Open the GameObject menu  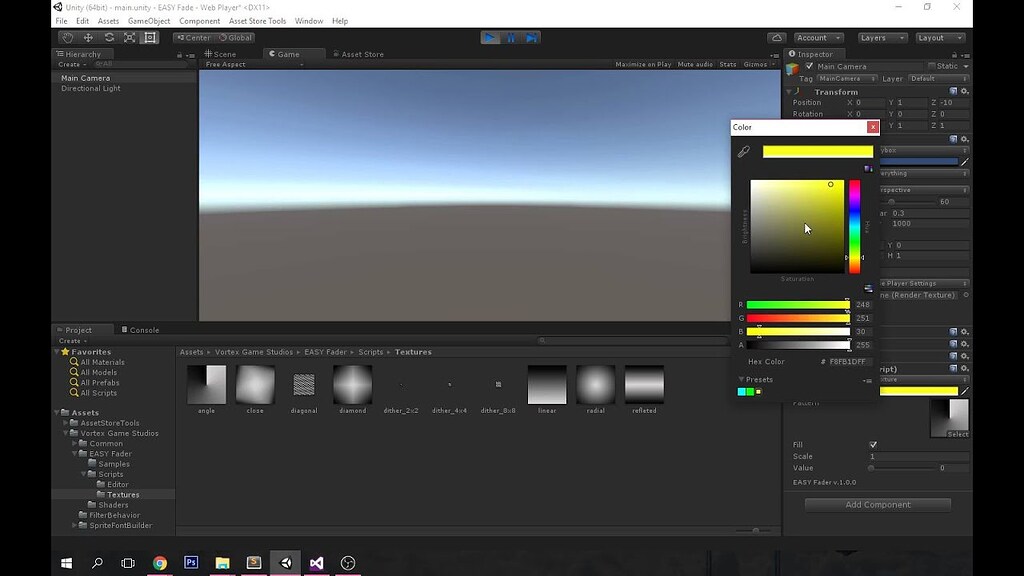click(147, 20)
